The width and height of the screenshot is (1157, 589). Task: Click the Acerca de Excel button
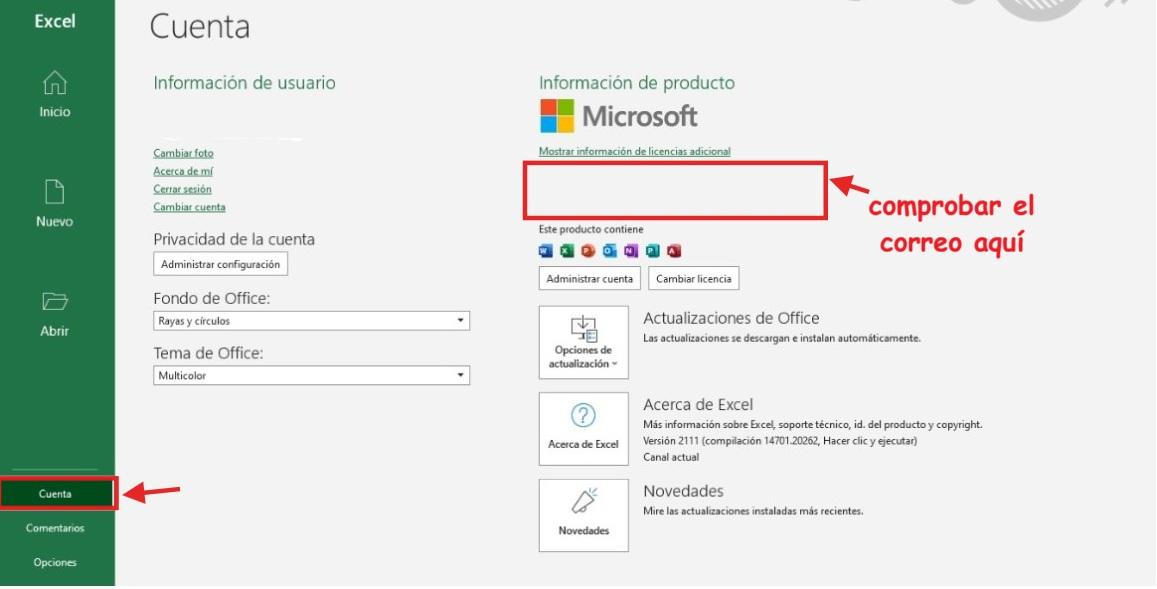click(584, 429)
